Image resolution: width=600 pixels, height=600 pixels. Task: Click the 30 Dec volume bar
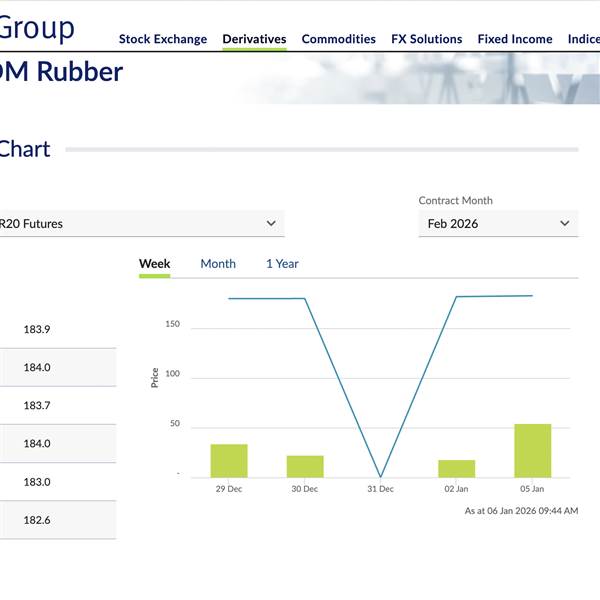pyautogui.click(x=305, y=466)
